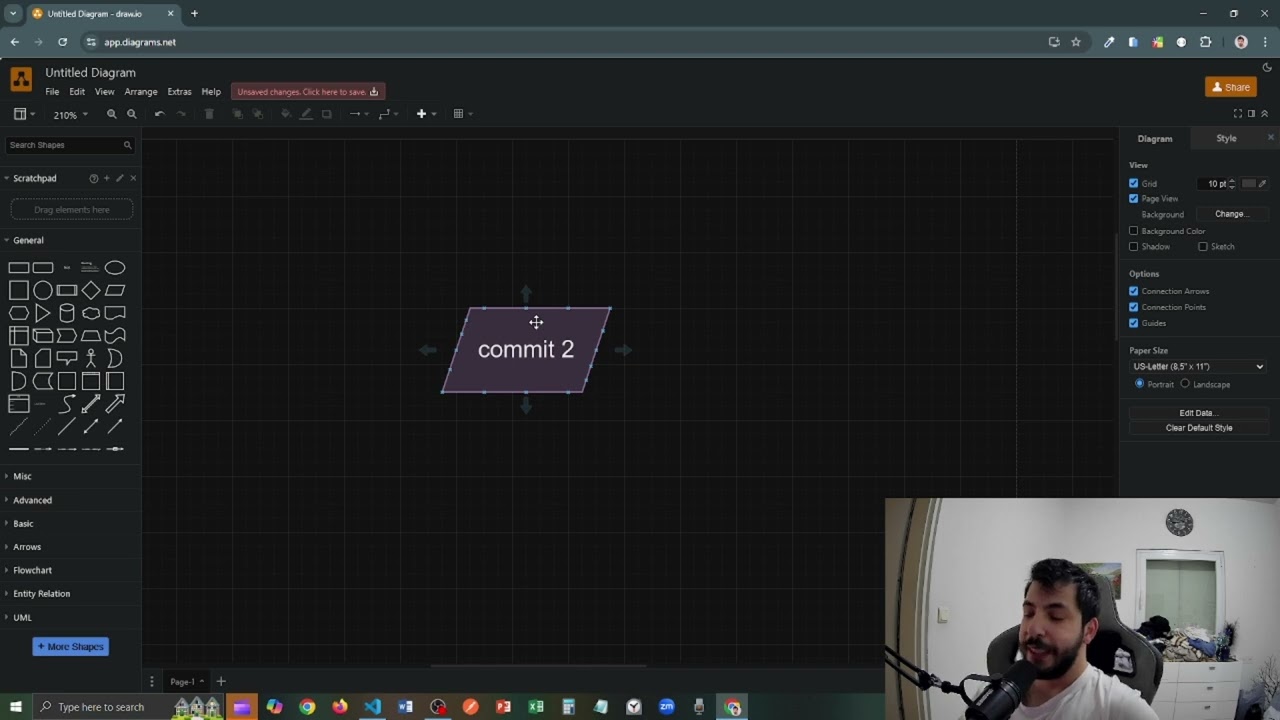The image size is (1280, 720).
Task: Expand the UML shapes section
Action: point(22,617)
